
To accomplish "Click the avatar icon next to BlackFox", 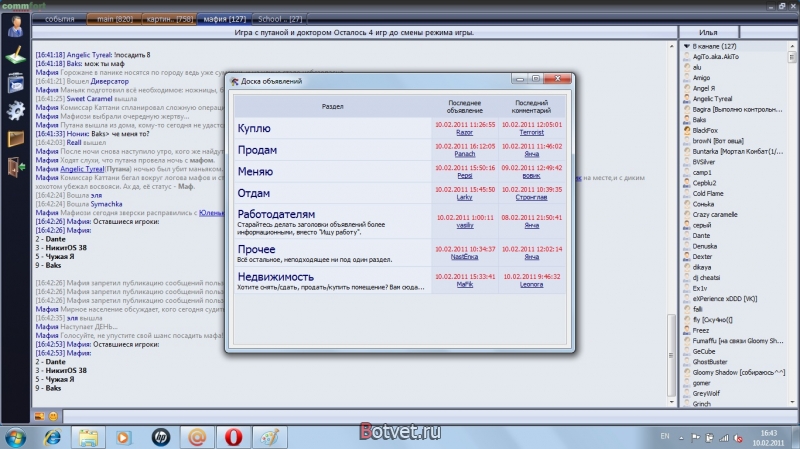I will point(687,130).
